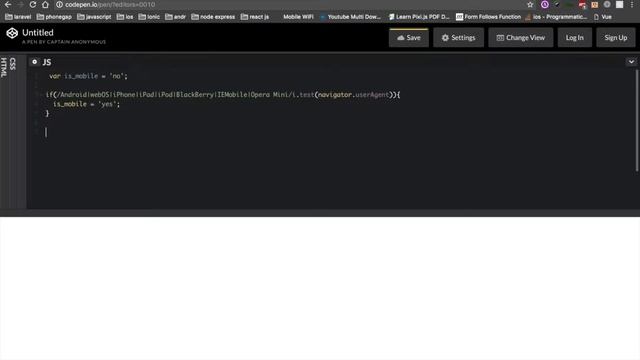
Task: Open the react js bookmarks folder
Action: (x=255, y=17)
